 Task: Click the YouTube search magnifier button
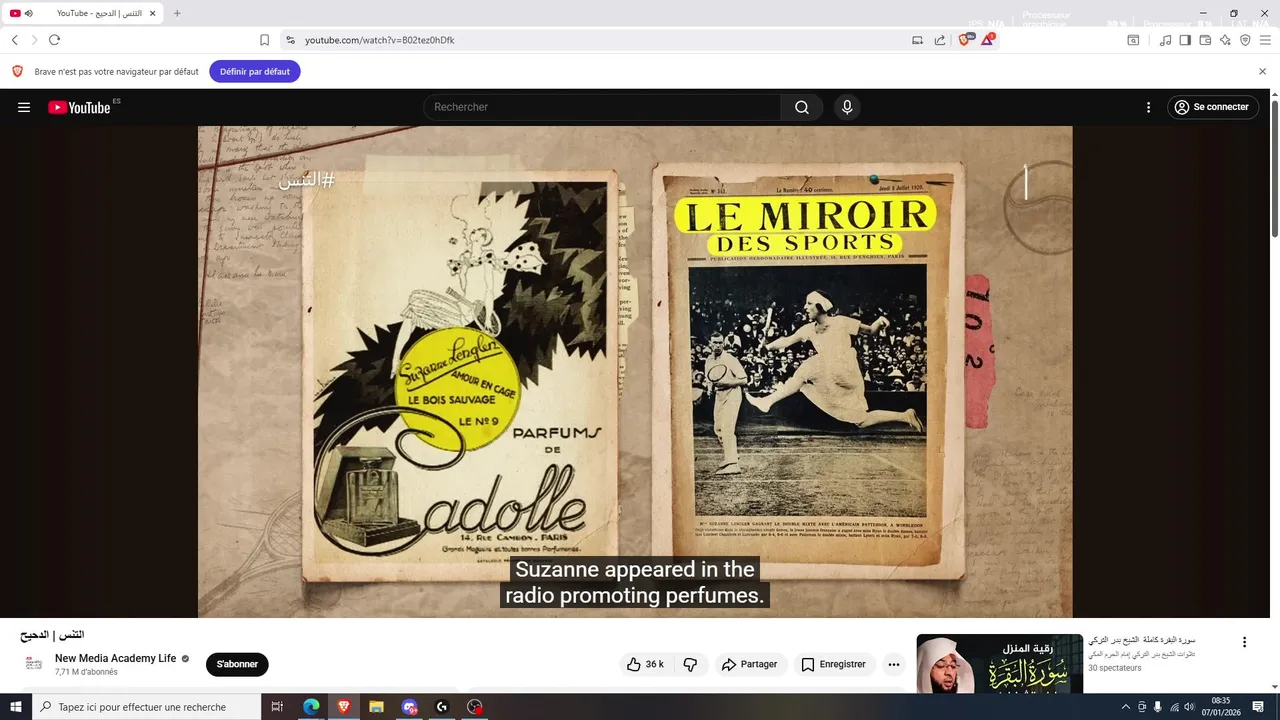(802, 107)
